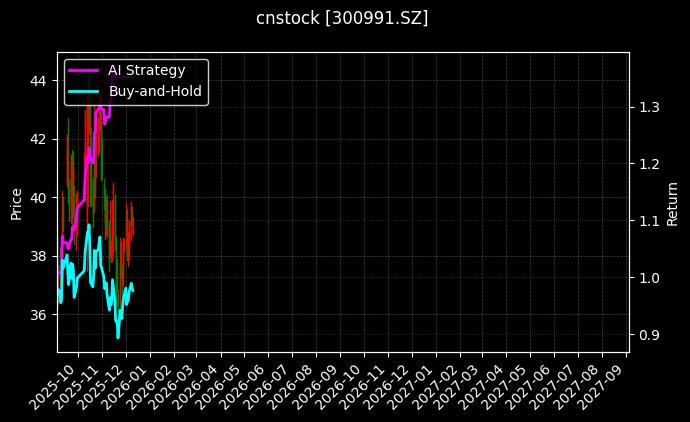Click the 2027-05 date tick label
The image size is (690, 422).
[503, 386]
